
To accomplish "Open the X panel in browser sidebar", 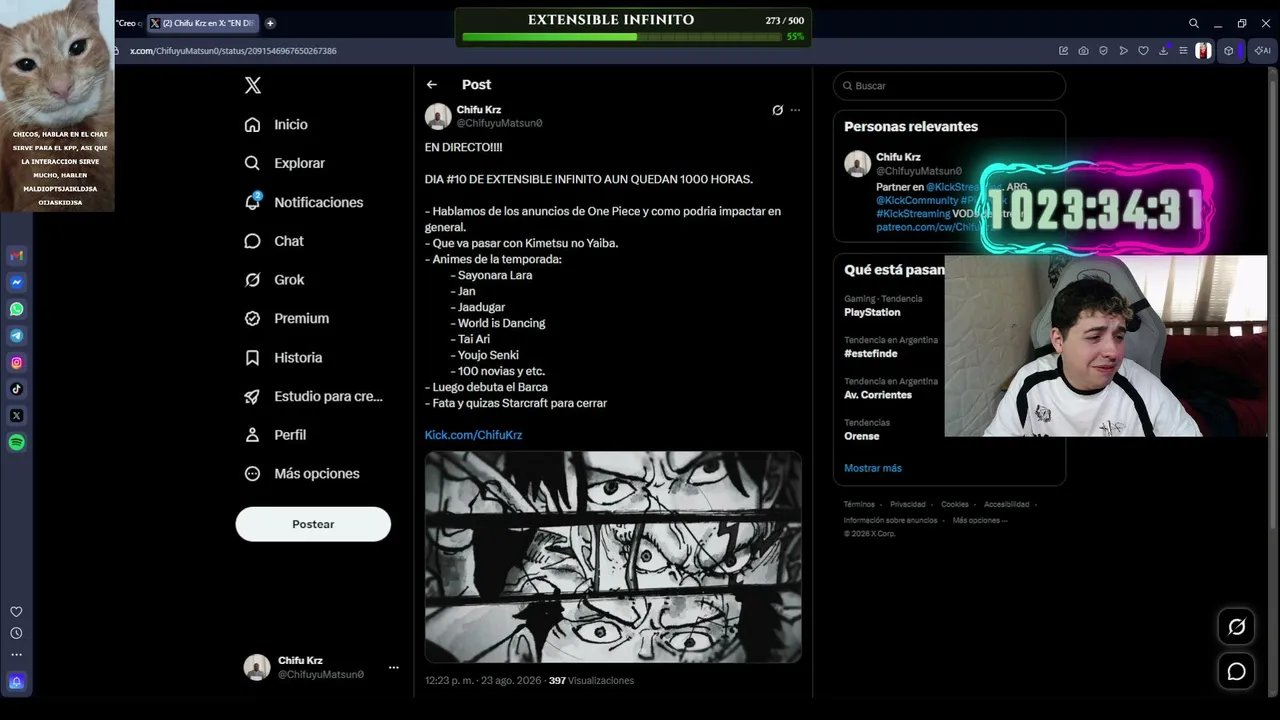I will pyautogui.click(x=17, y=416).
